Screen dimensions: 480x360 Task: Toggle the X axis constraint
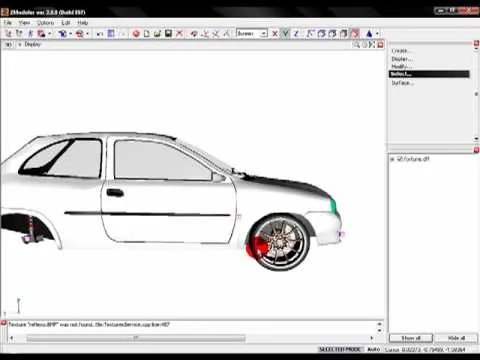coord(275,34)
